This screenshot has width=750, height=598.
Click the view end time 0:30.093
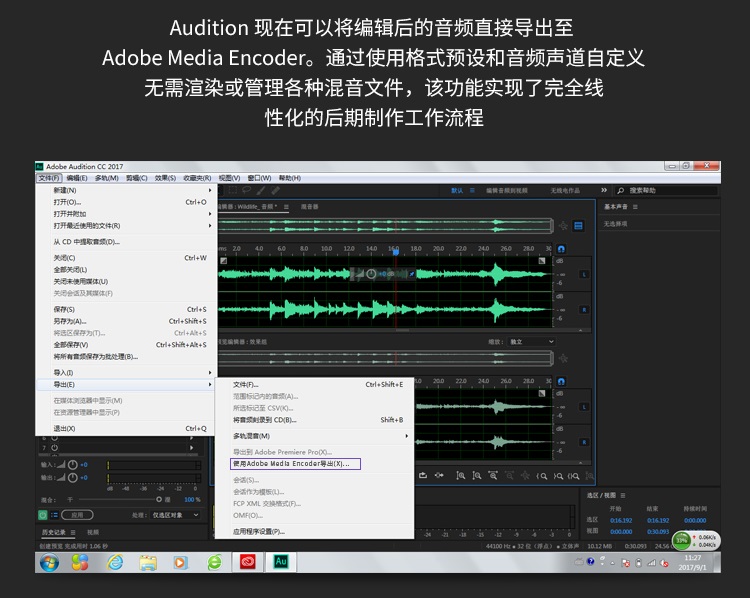pyautogui.click(x=658, y=532)
